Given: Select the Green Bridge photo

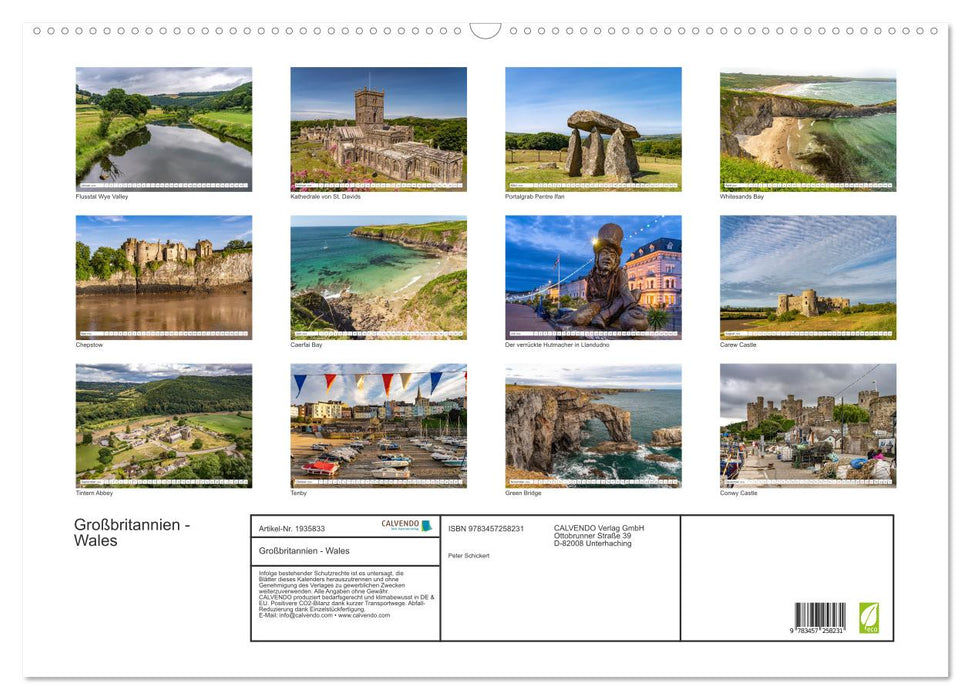Looking at the screenshot, I should click(592, 426).
